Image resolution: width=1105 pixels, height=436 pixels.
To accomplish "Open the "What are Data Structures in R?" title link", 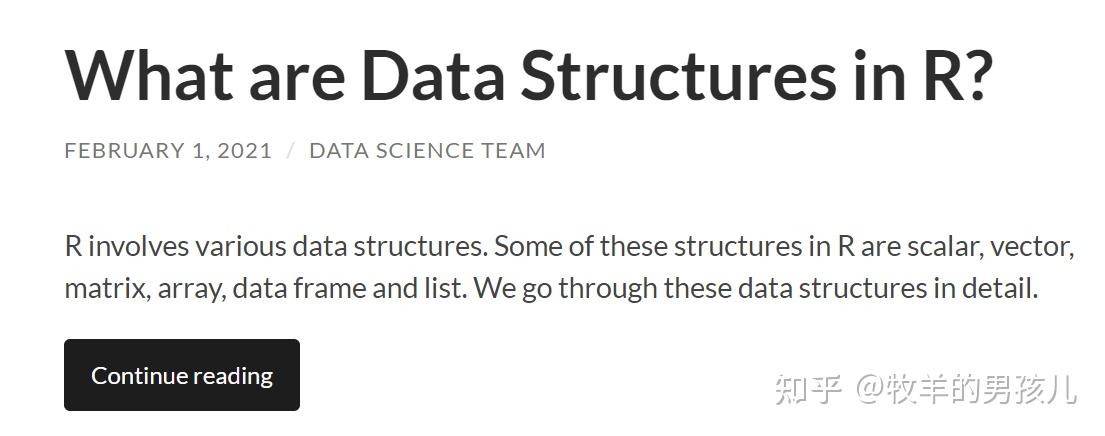I will (x=528, y=75).
